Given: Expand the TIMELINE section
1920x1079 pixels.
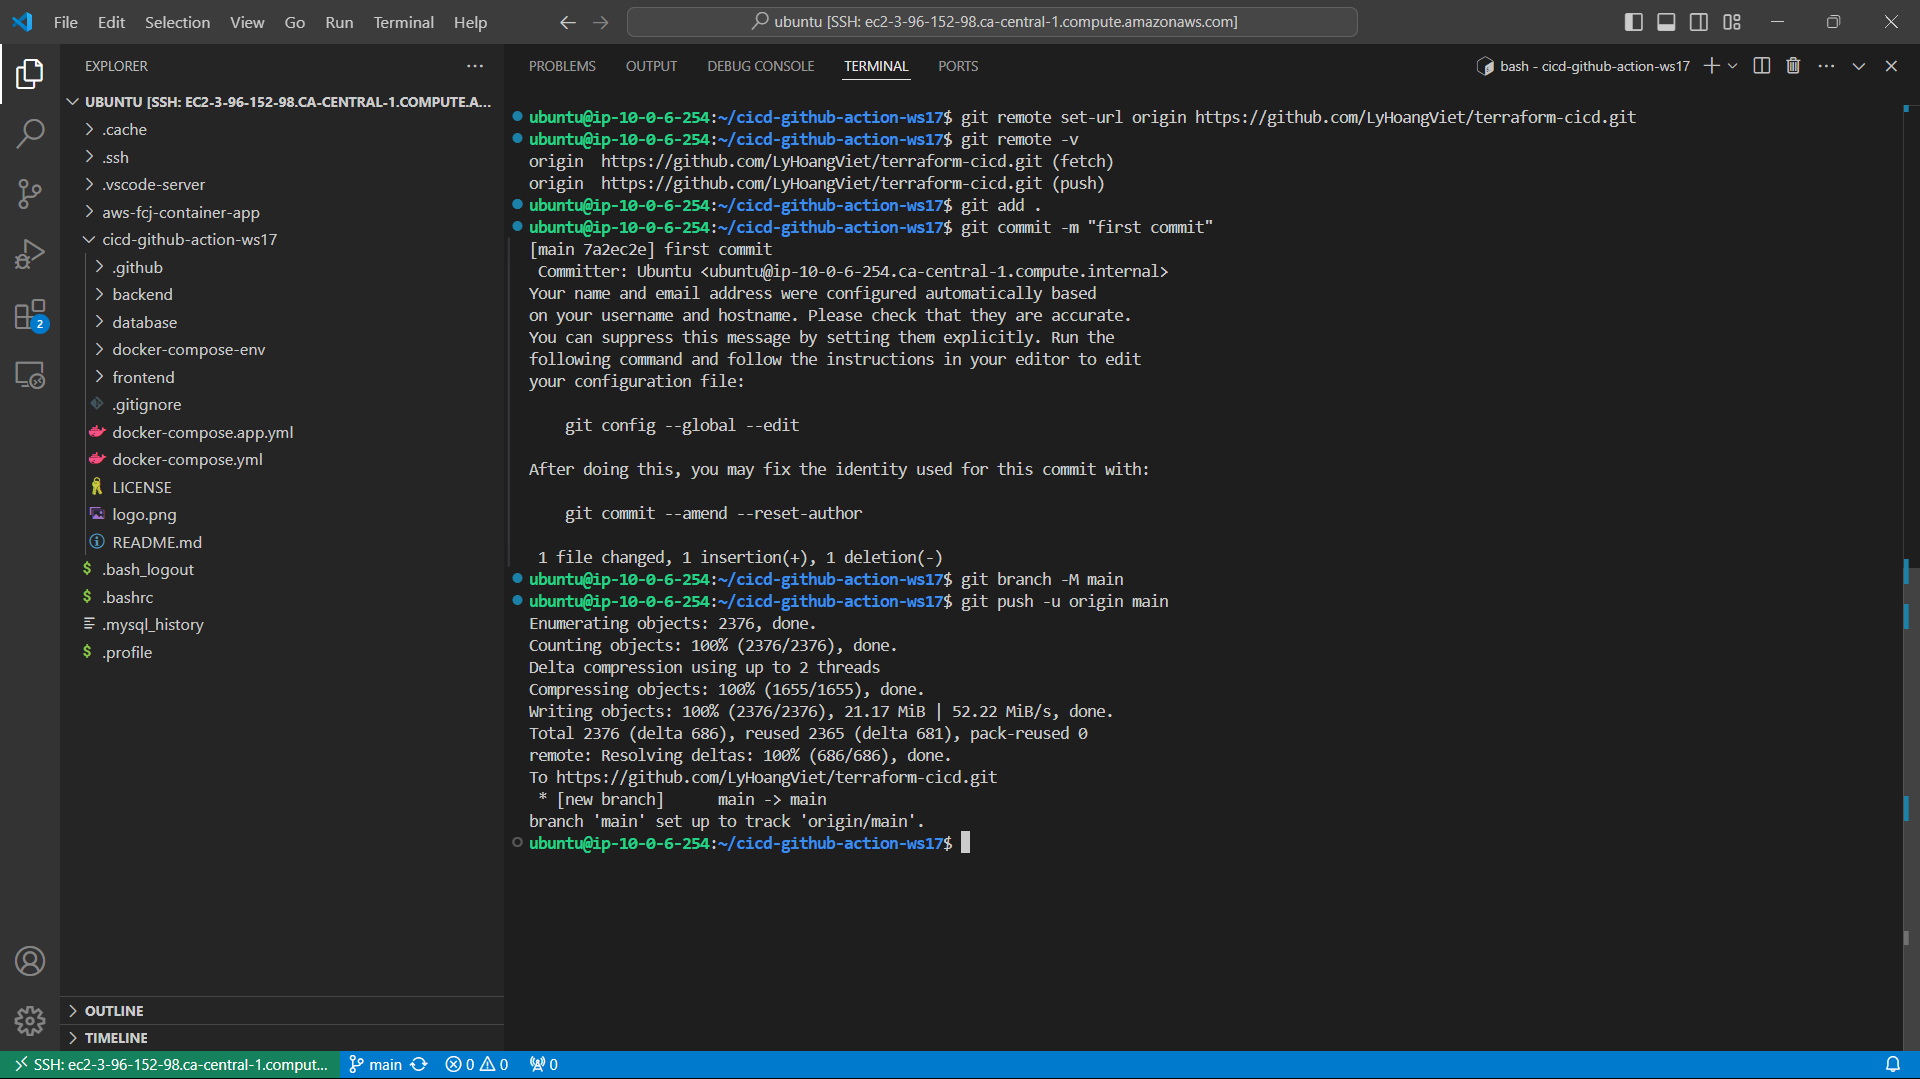Looking at the screenshot, I should tap(282, 1038).
